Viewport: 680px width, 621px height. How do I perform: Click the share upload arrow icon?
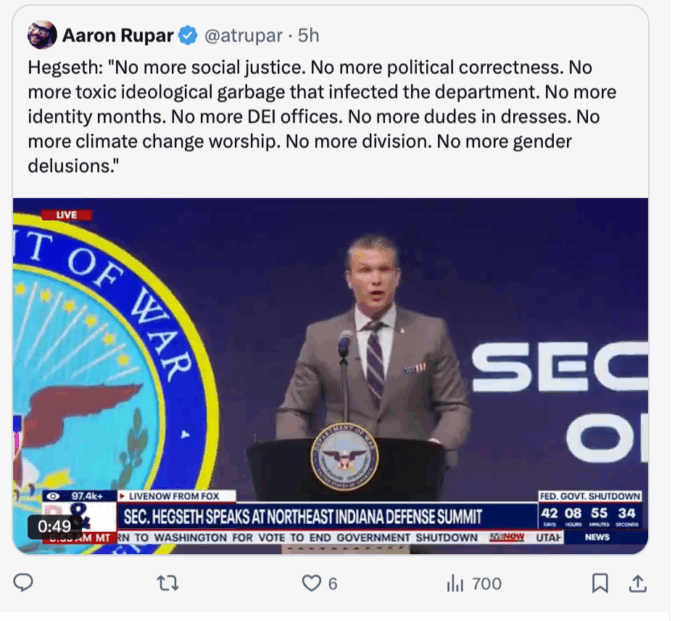click(x=637, y=582)
